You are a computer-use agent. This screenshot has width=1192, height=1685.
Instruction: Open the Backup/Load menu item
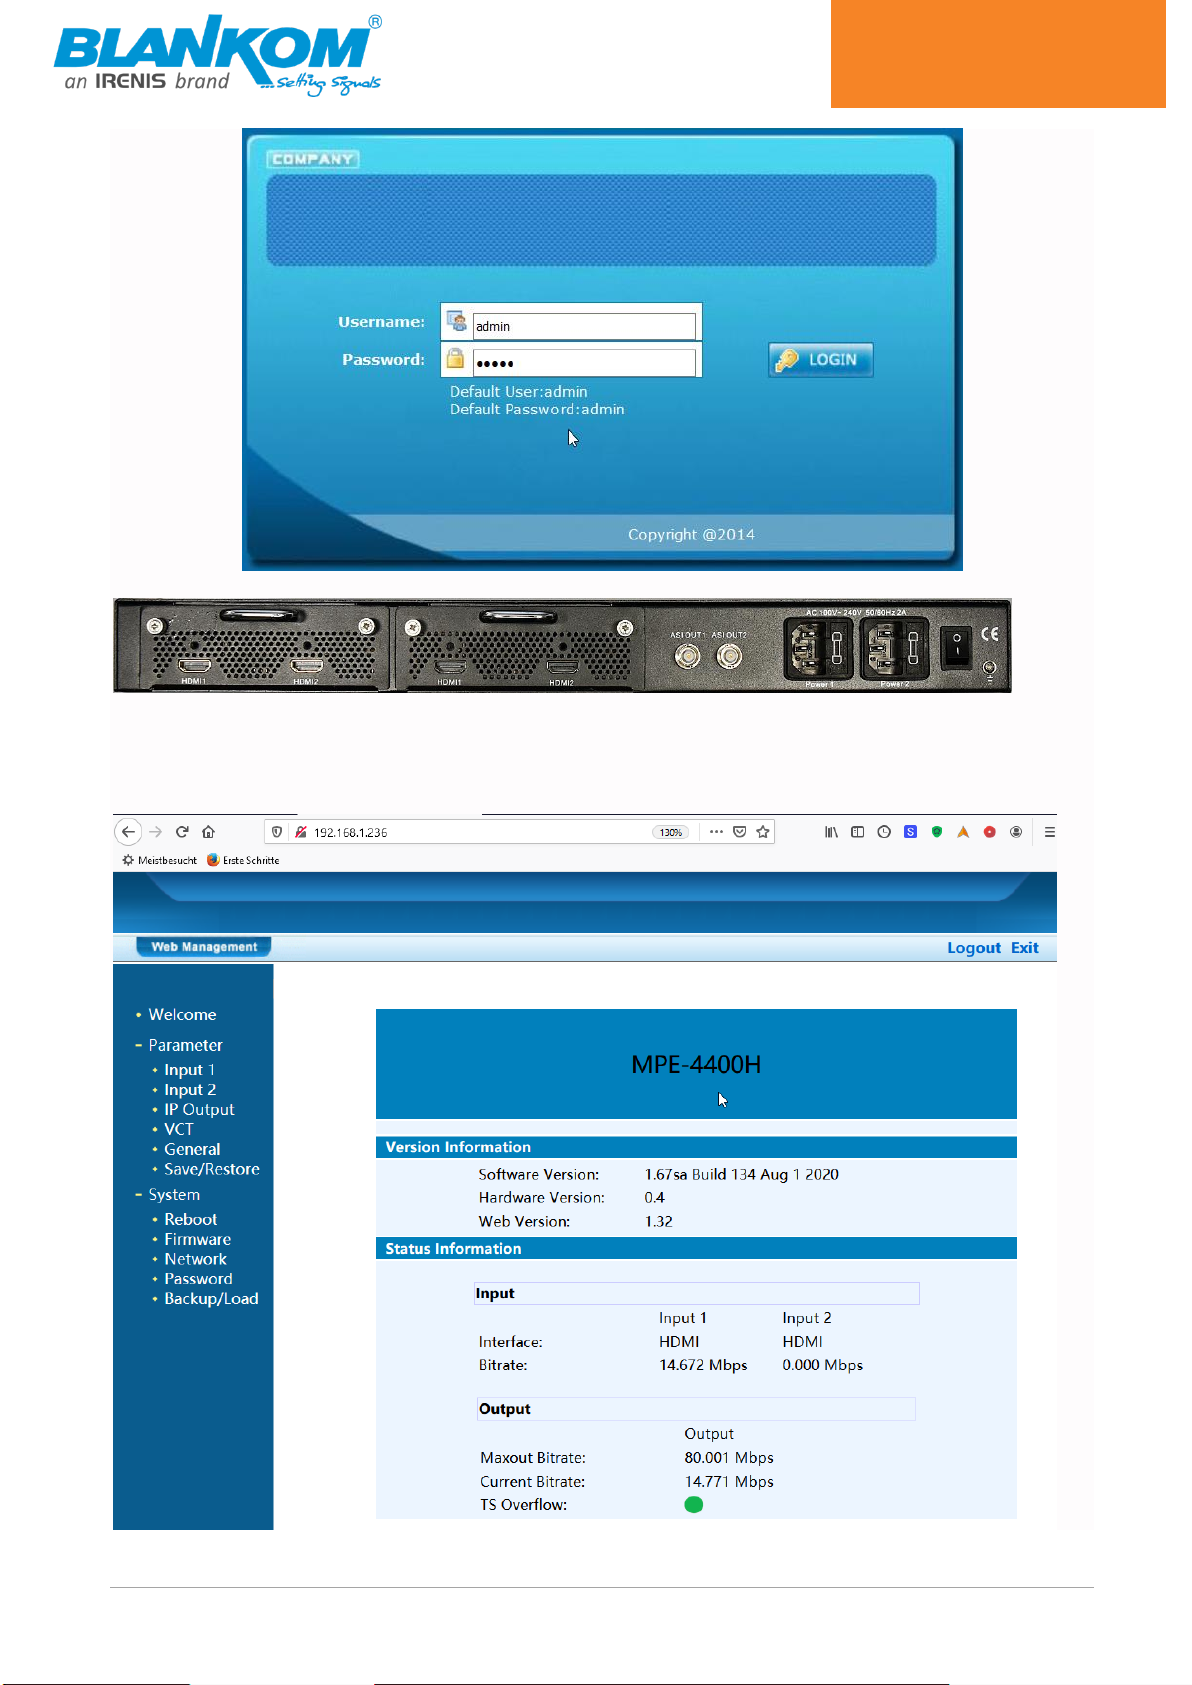click(211, 1299)
